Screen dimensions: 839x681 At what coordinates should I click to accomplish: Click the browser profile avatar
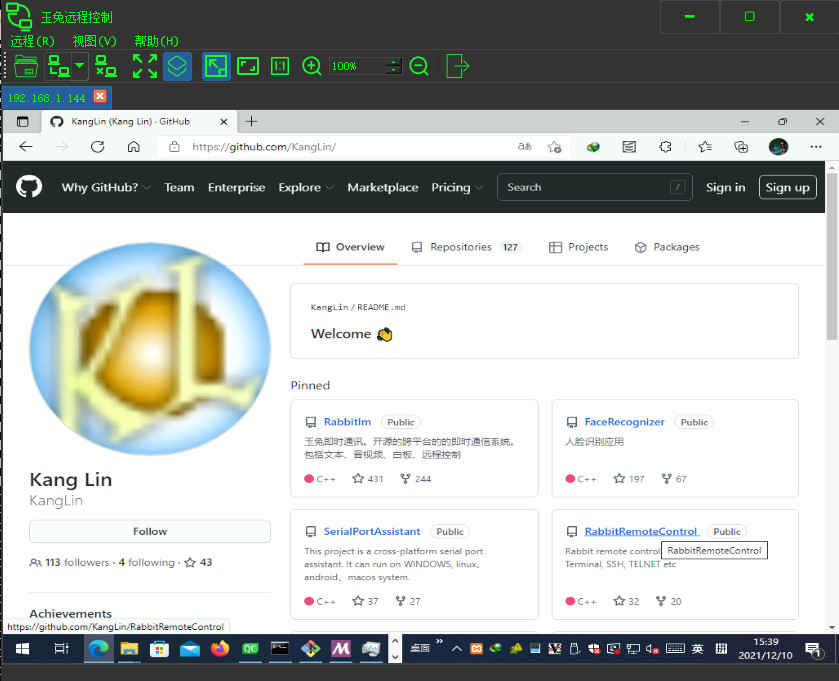tap(778, 147)
